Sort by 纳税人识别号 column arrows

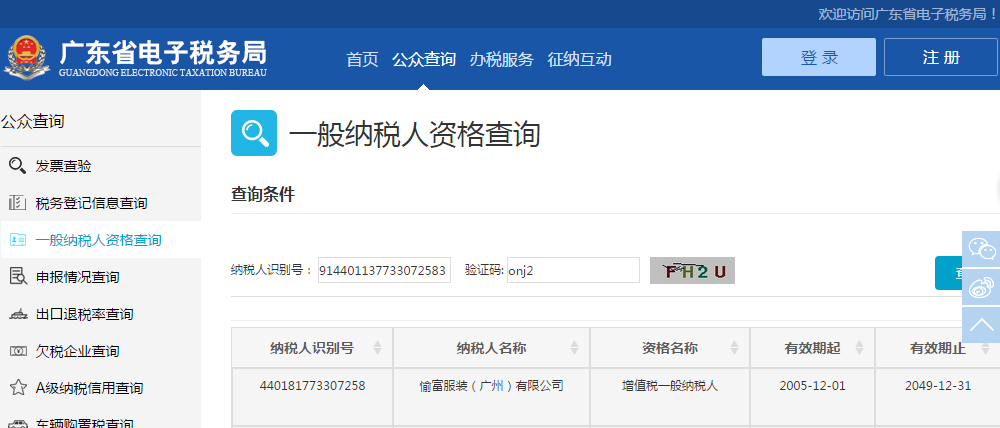377,348
